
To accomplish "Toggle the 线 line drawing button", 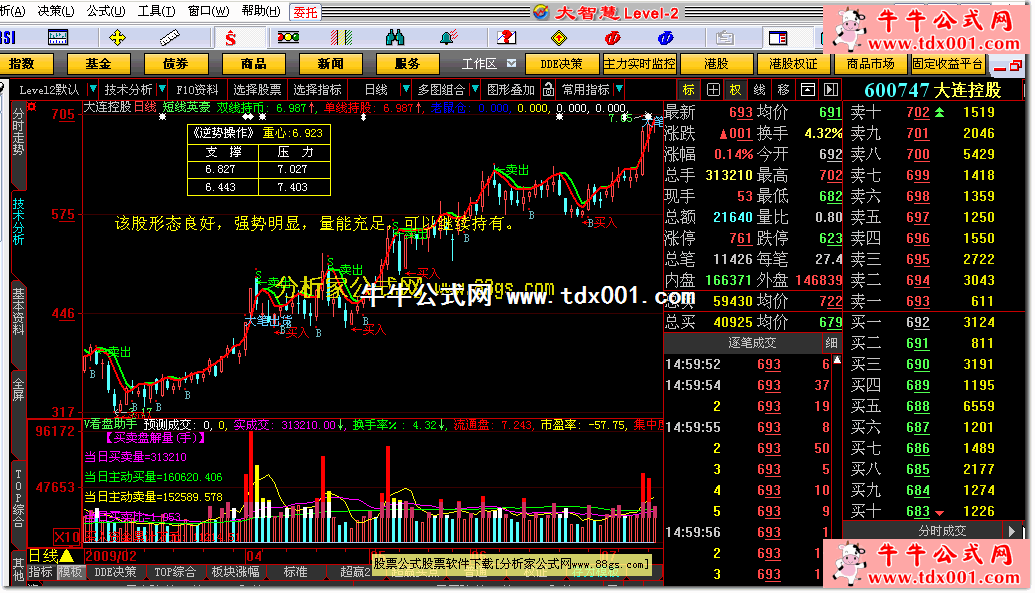I will click(759, 90).
